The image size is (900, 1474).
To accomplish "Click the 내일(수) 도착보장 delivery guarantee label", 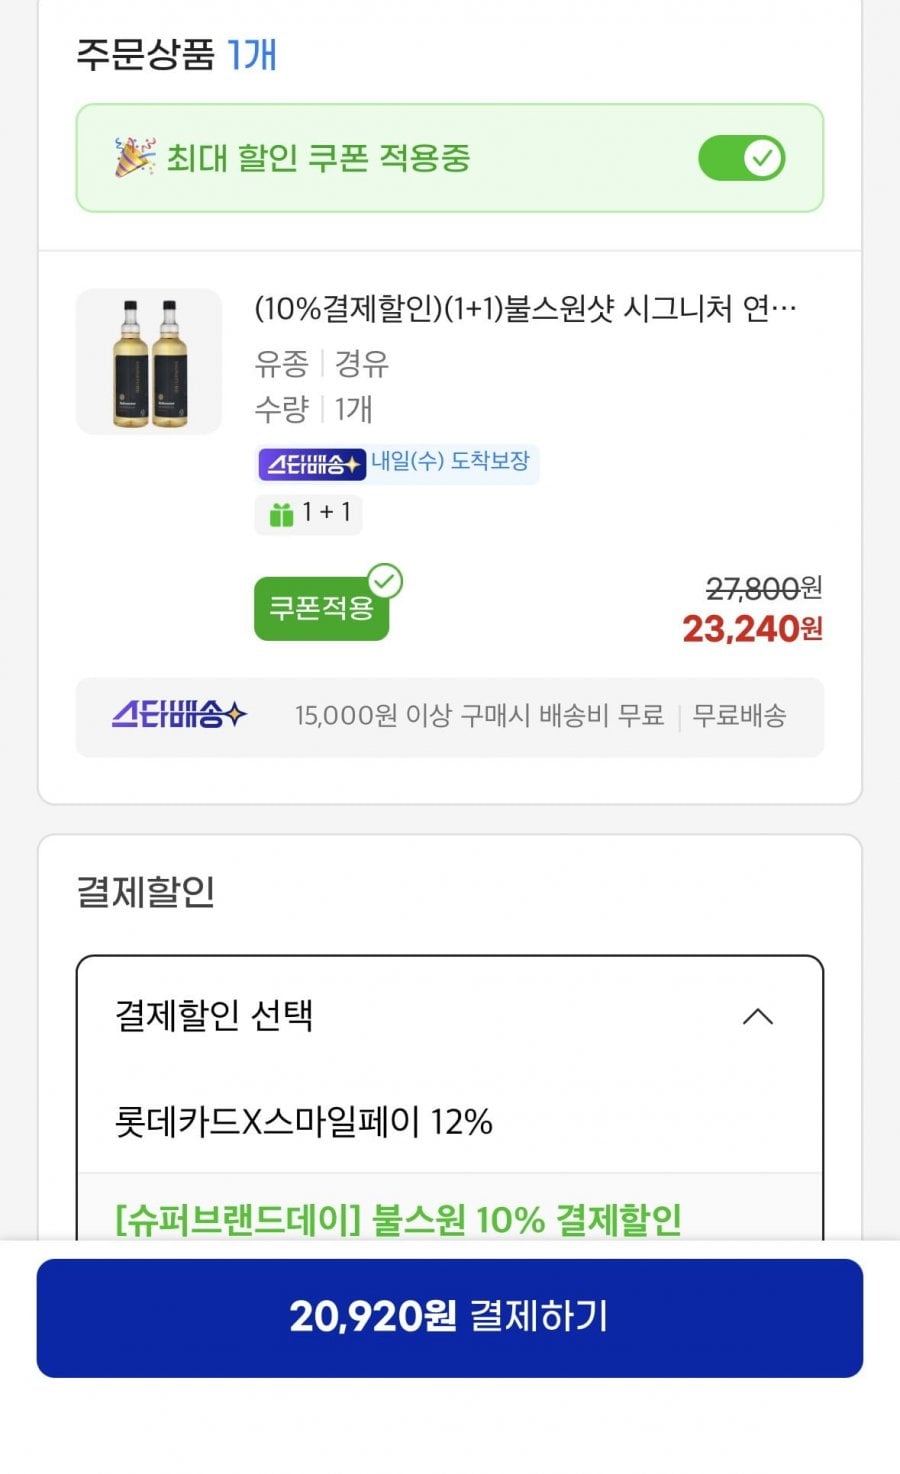I will [451, 461].
